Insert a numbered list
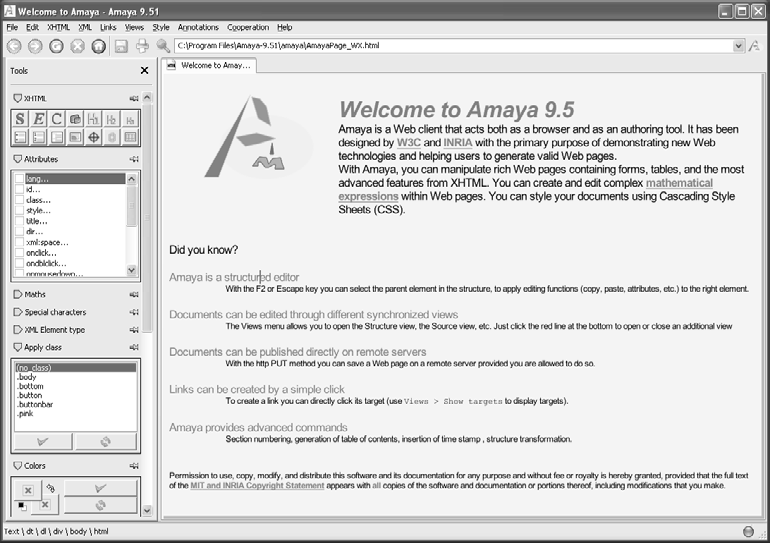The width and height of the screenshot is (770, 543). click(38, 137)
